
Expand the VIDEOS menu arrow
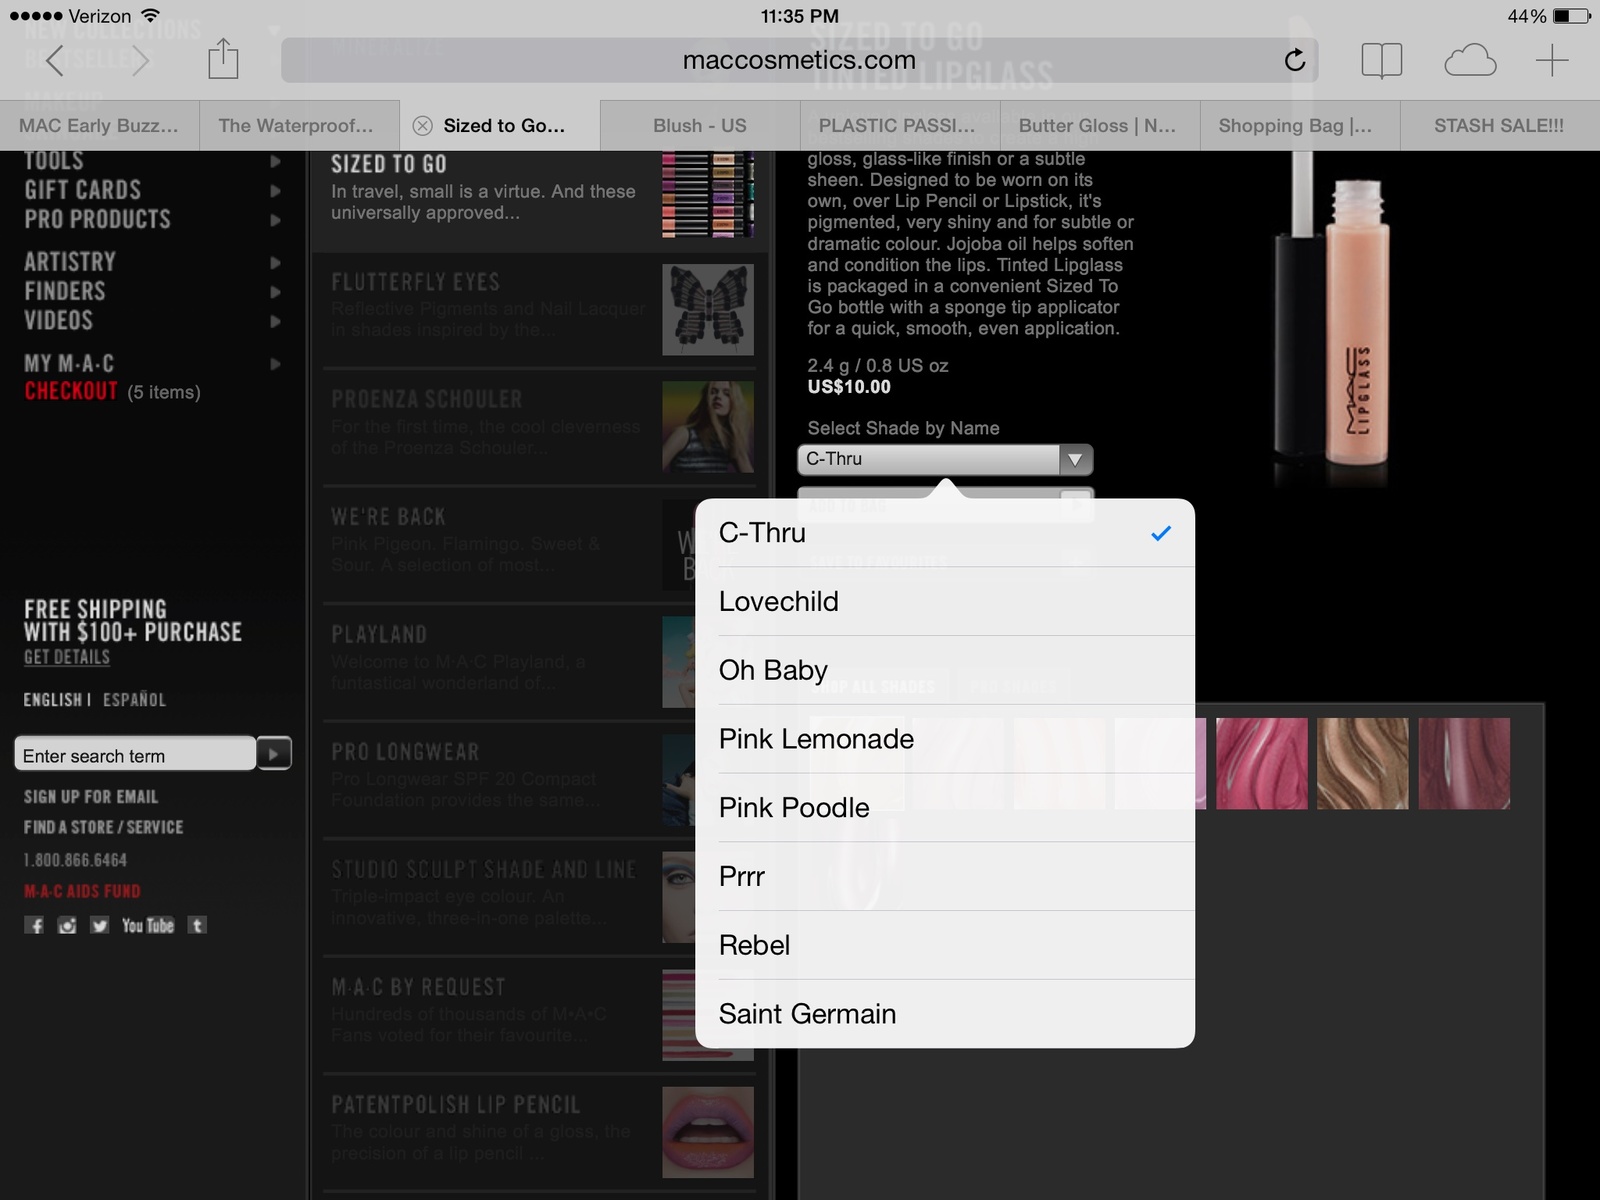275,322
